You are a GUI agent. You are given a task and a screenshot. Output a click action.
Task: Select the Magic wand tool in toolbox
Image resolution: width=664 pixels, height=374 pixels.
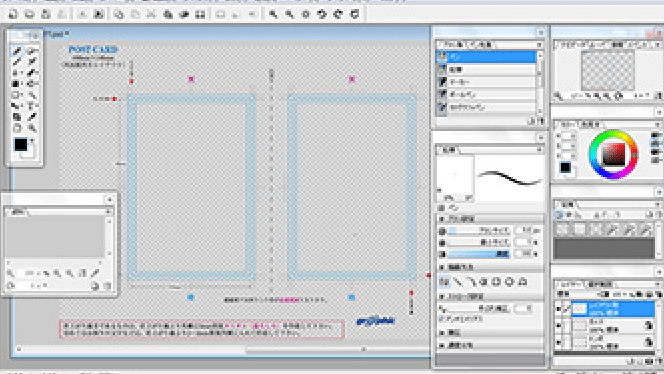[32, 95]
